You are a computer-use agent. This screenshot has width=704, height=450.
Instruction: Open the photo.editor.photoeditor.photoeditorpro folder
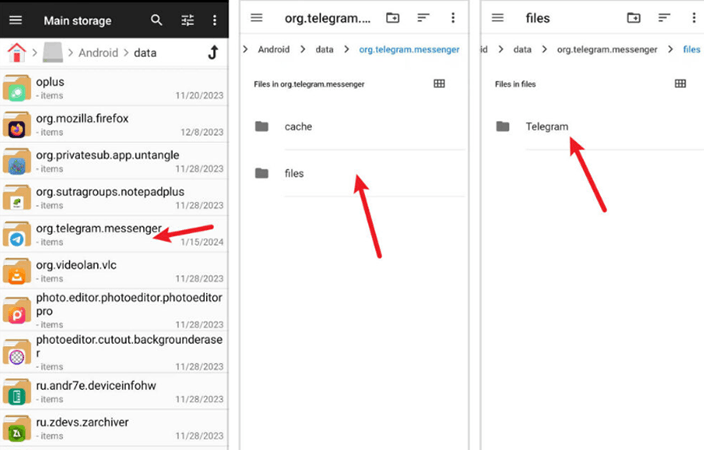pos(114,310)
